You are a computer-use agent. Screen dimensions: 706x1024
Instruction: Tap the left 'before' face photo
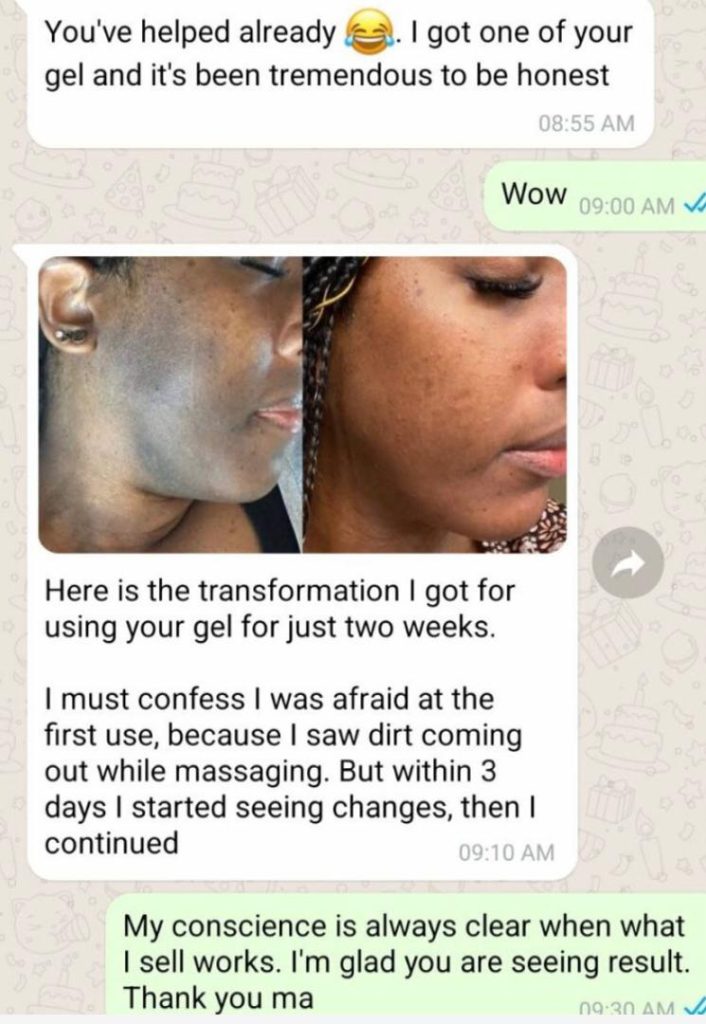coord(170,404)
